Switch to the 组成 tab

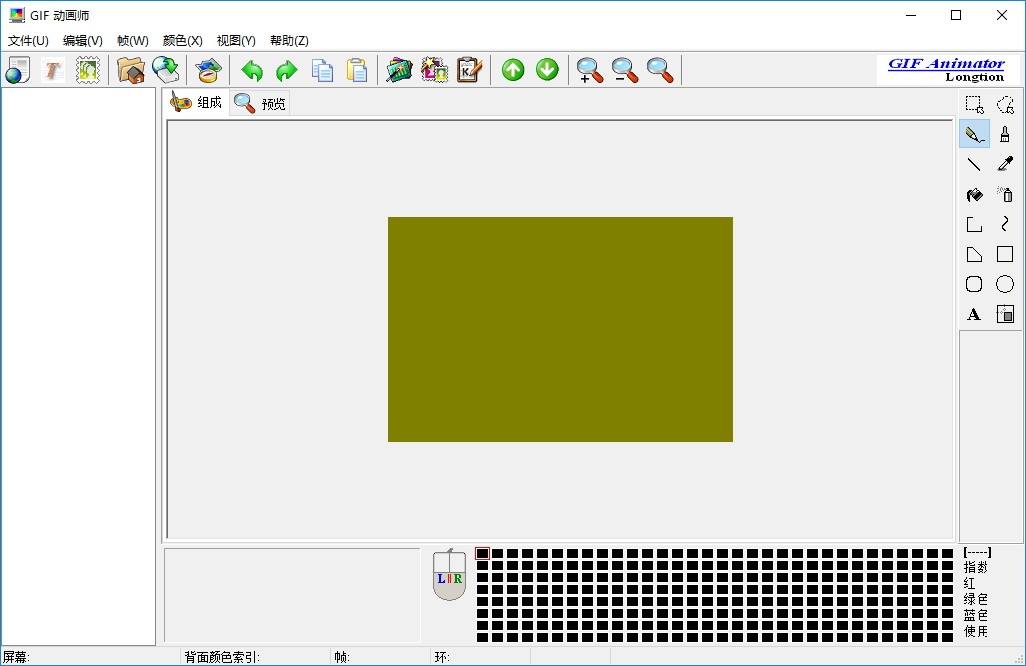[x=196, y=102]
